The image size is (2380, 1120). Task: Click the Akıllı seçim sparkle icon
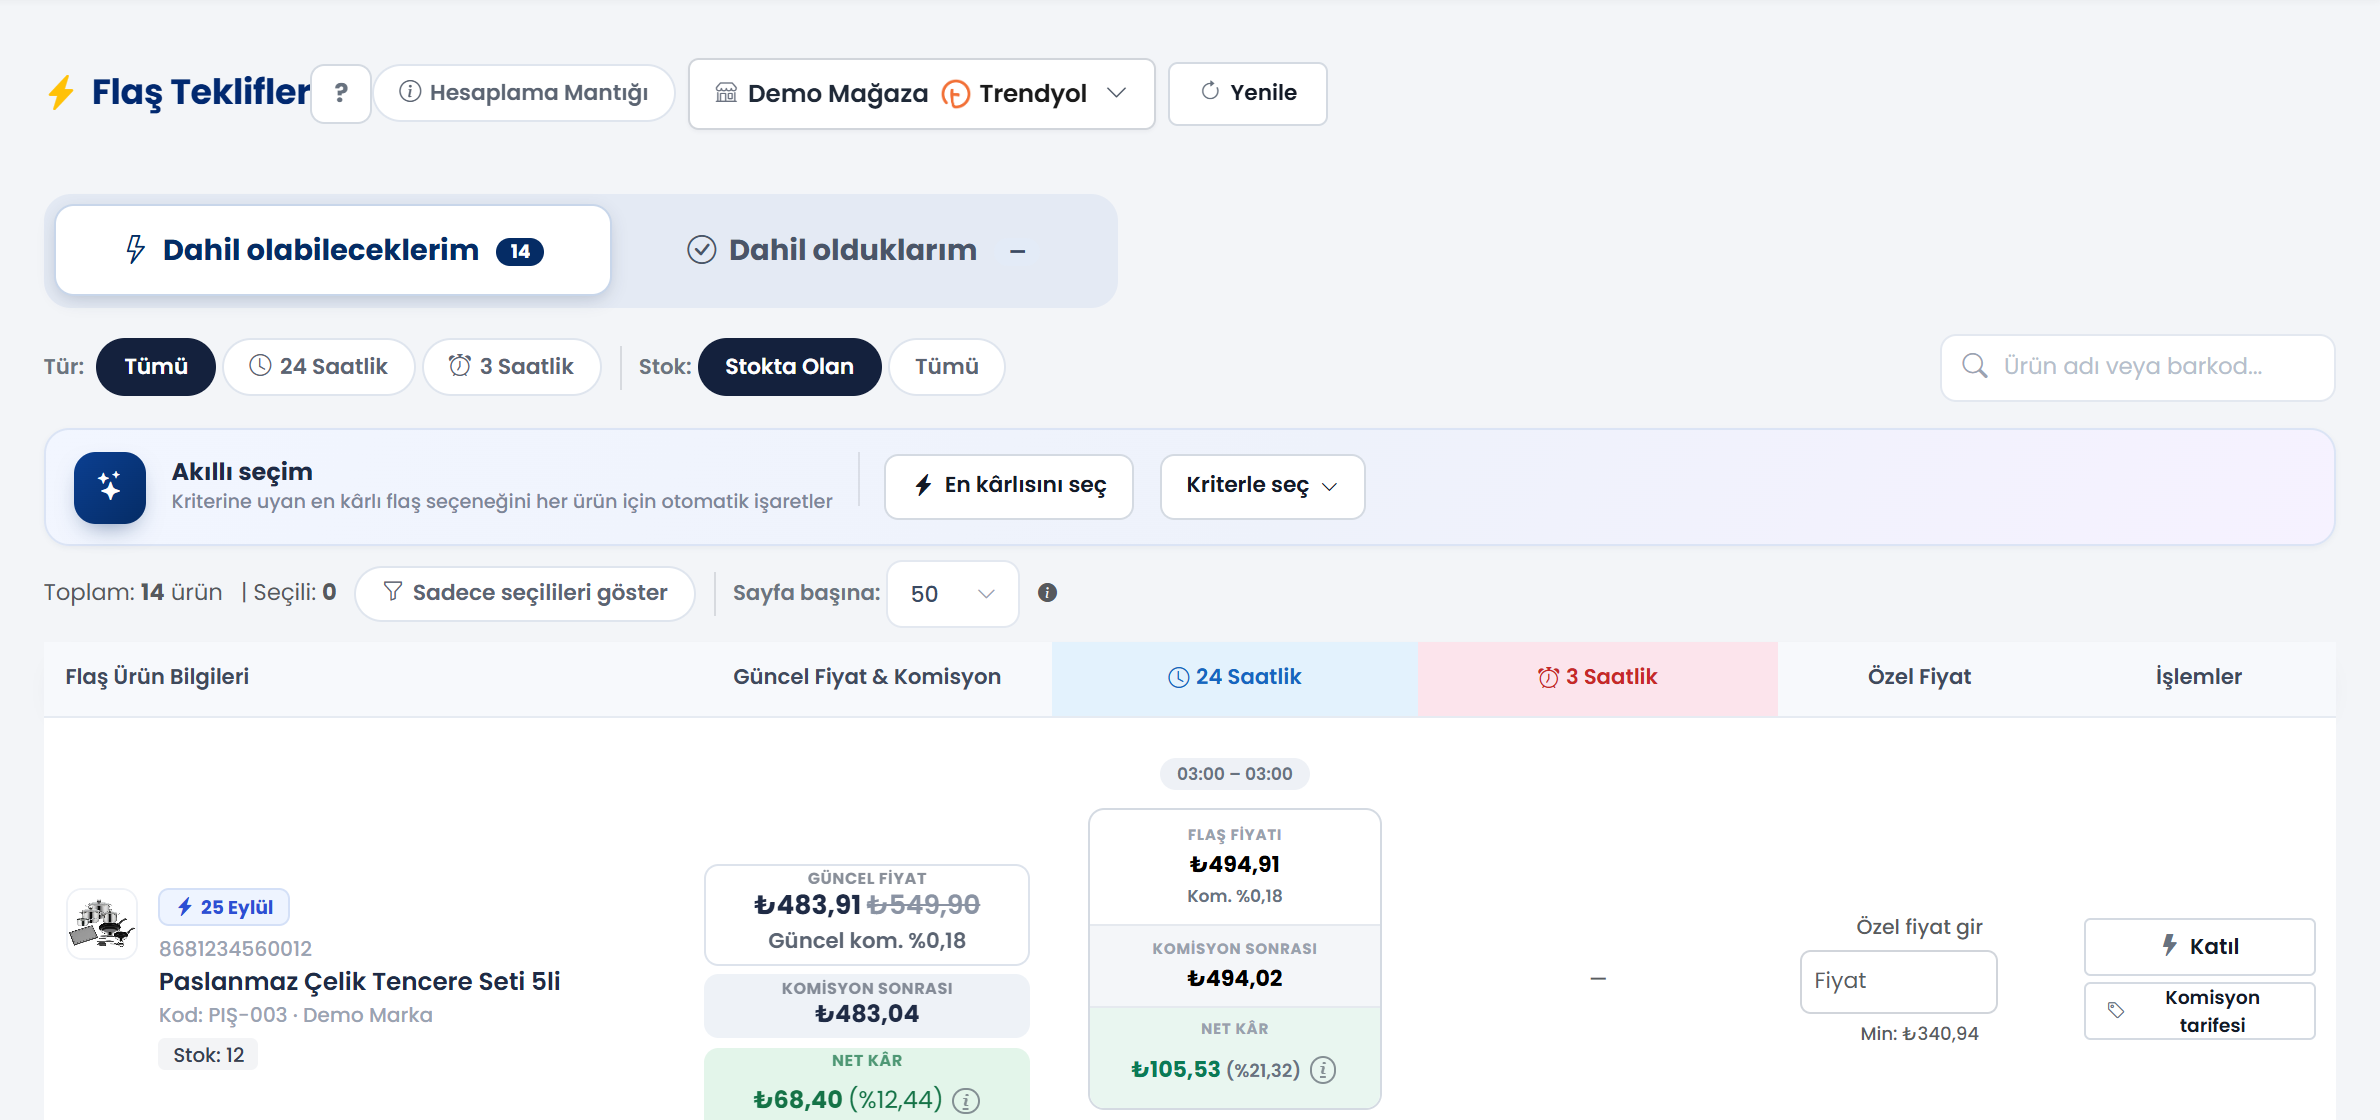pyautogui.click(x=110, y=487)
